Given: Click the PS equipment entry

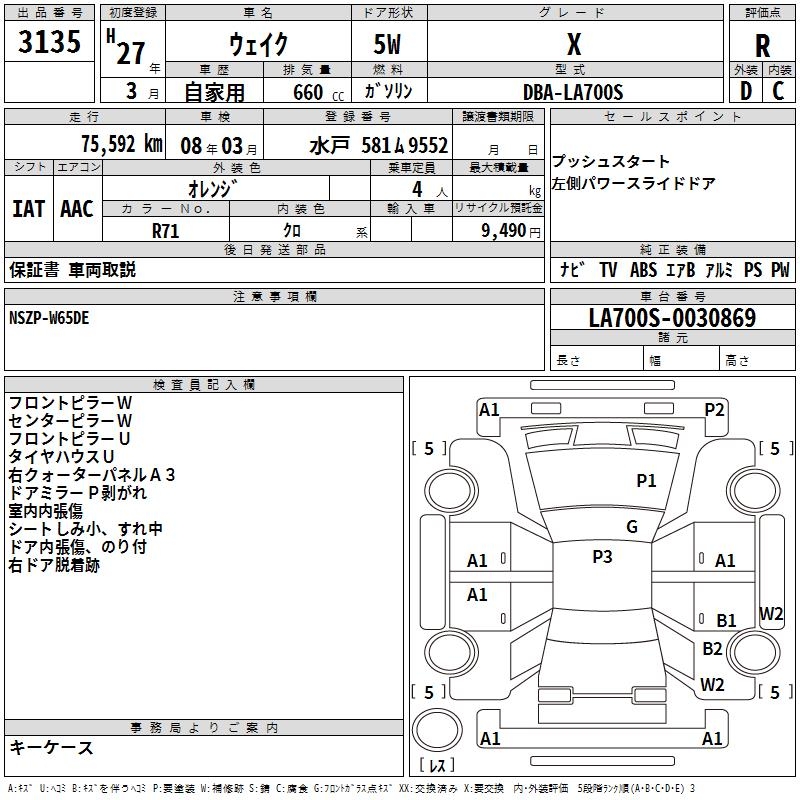Looking at the screenshot, I should 753,270.
